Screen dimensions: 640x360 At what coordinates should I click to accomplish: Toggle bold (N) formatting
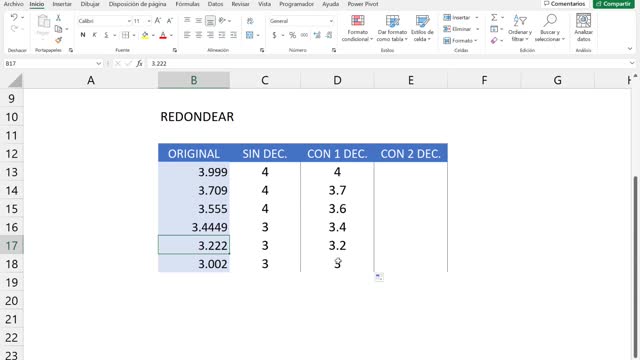(x=83, y=35)
